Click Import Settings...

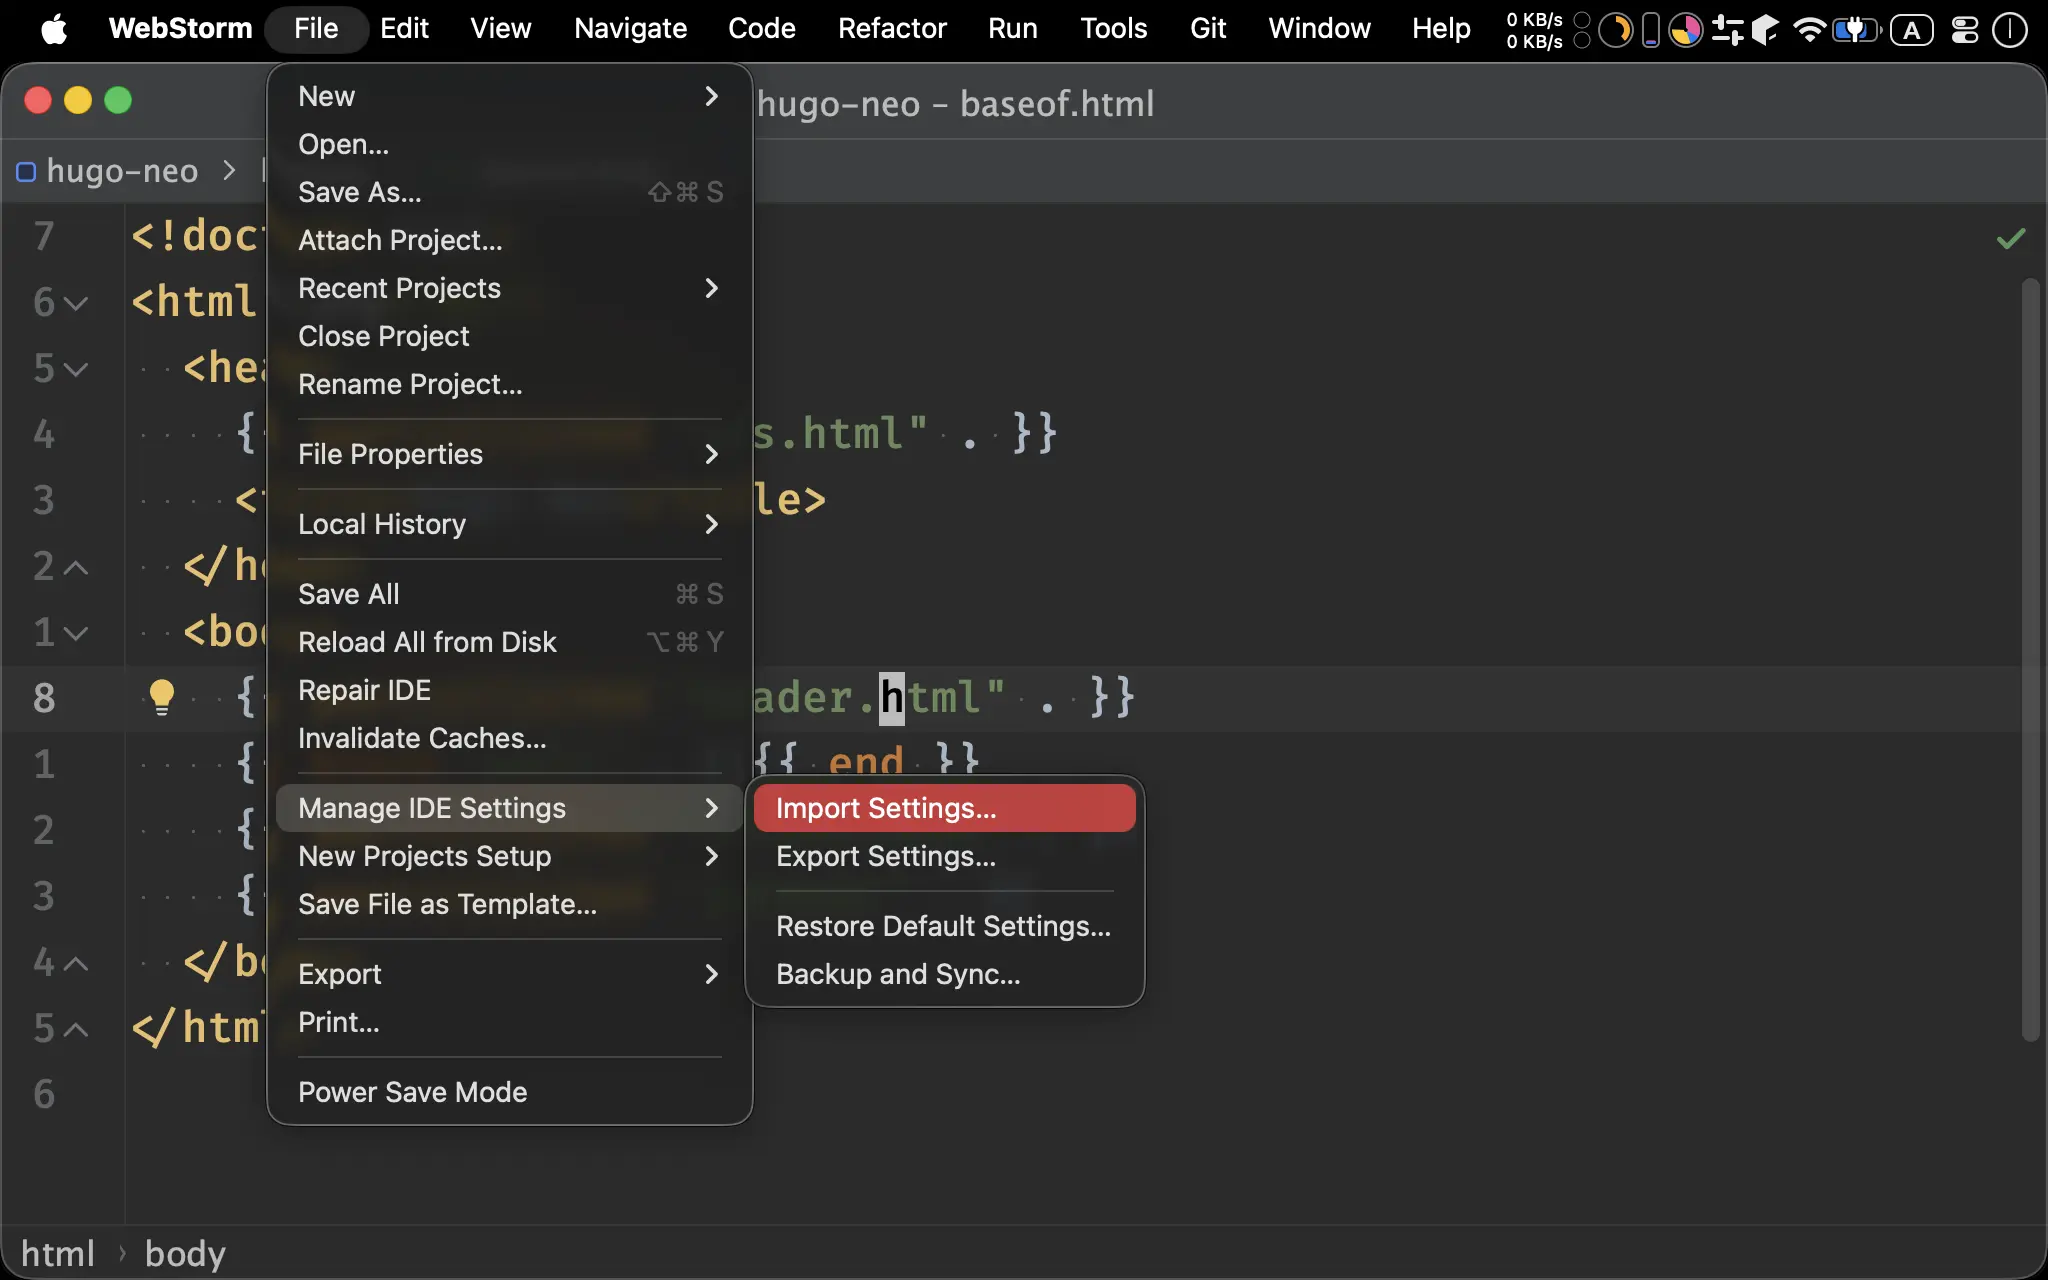tap(945, 808)
